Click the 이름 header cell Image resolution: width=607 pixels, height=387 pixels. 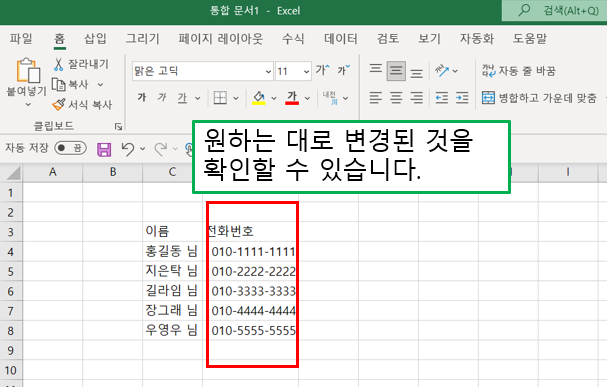pos(172,231)
